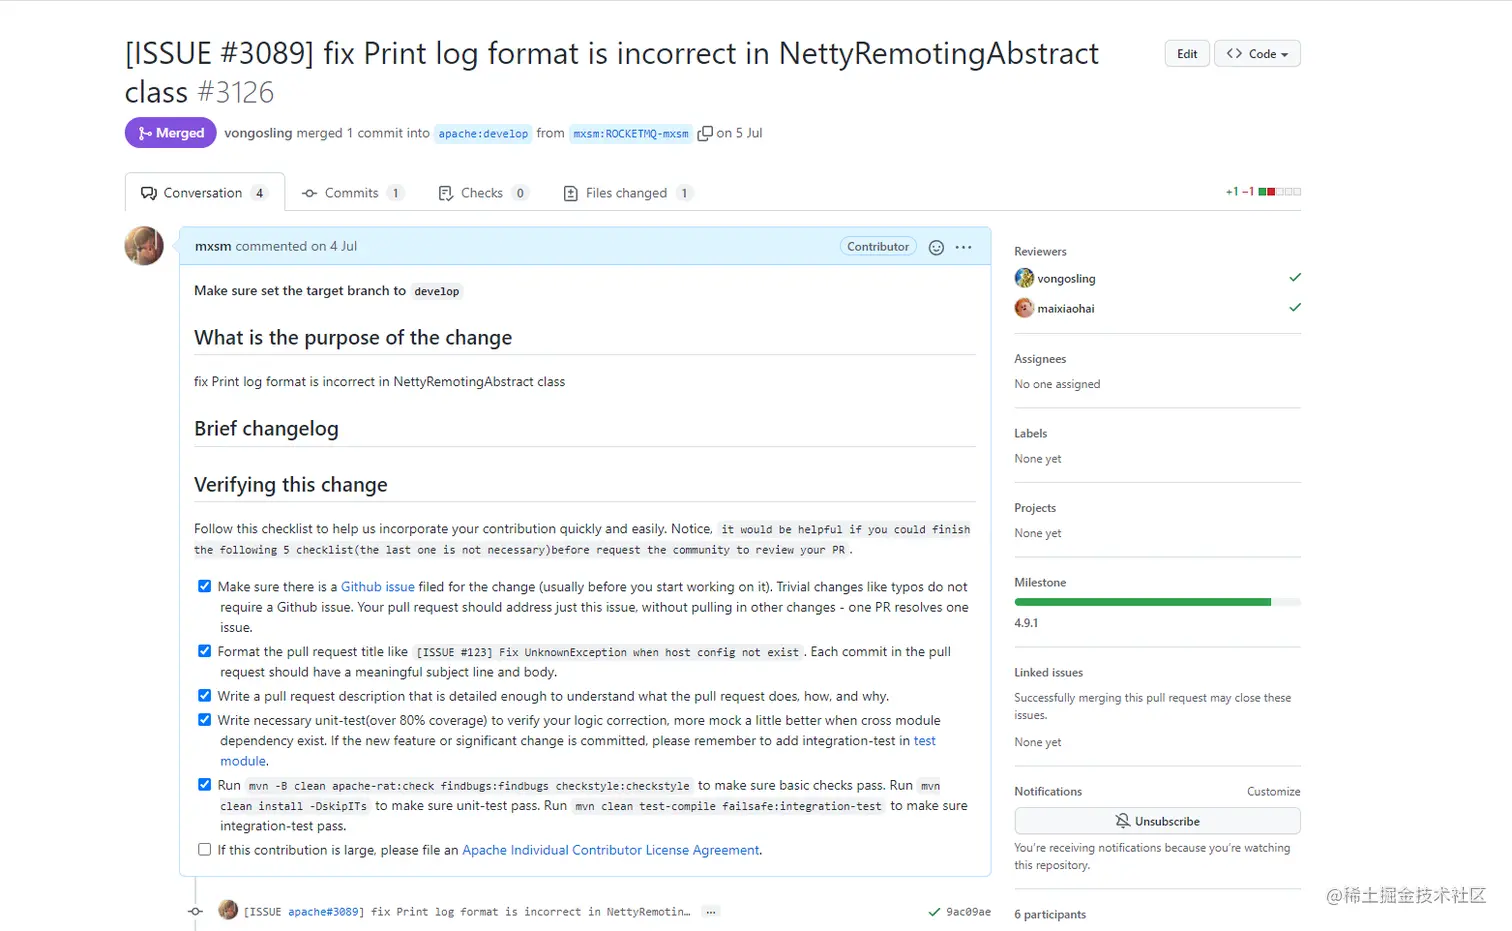Toggle the Github issue checklist checkbox
Image resolution: width=1512 pixels, height=931 pixels.
(x=205, y=587)
